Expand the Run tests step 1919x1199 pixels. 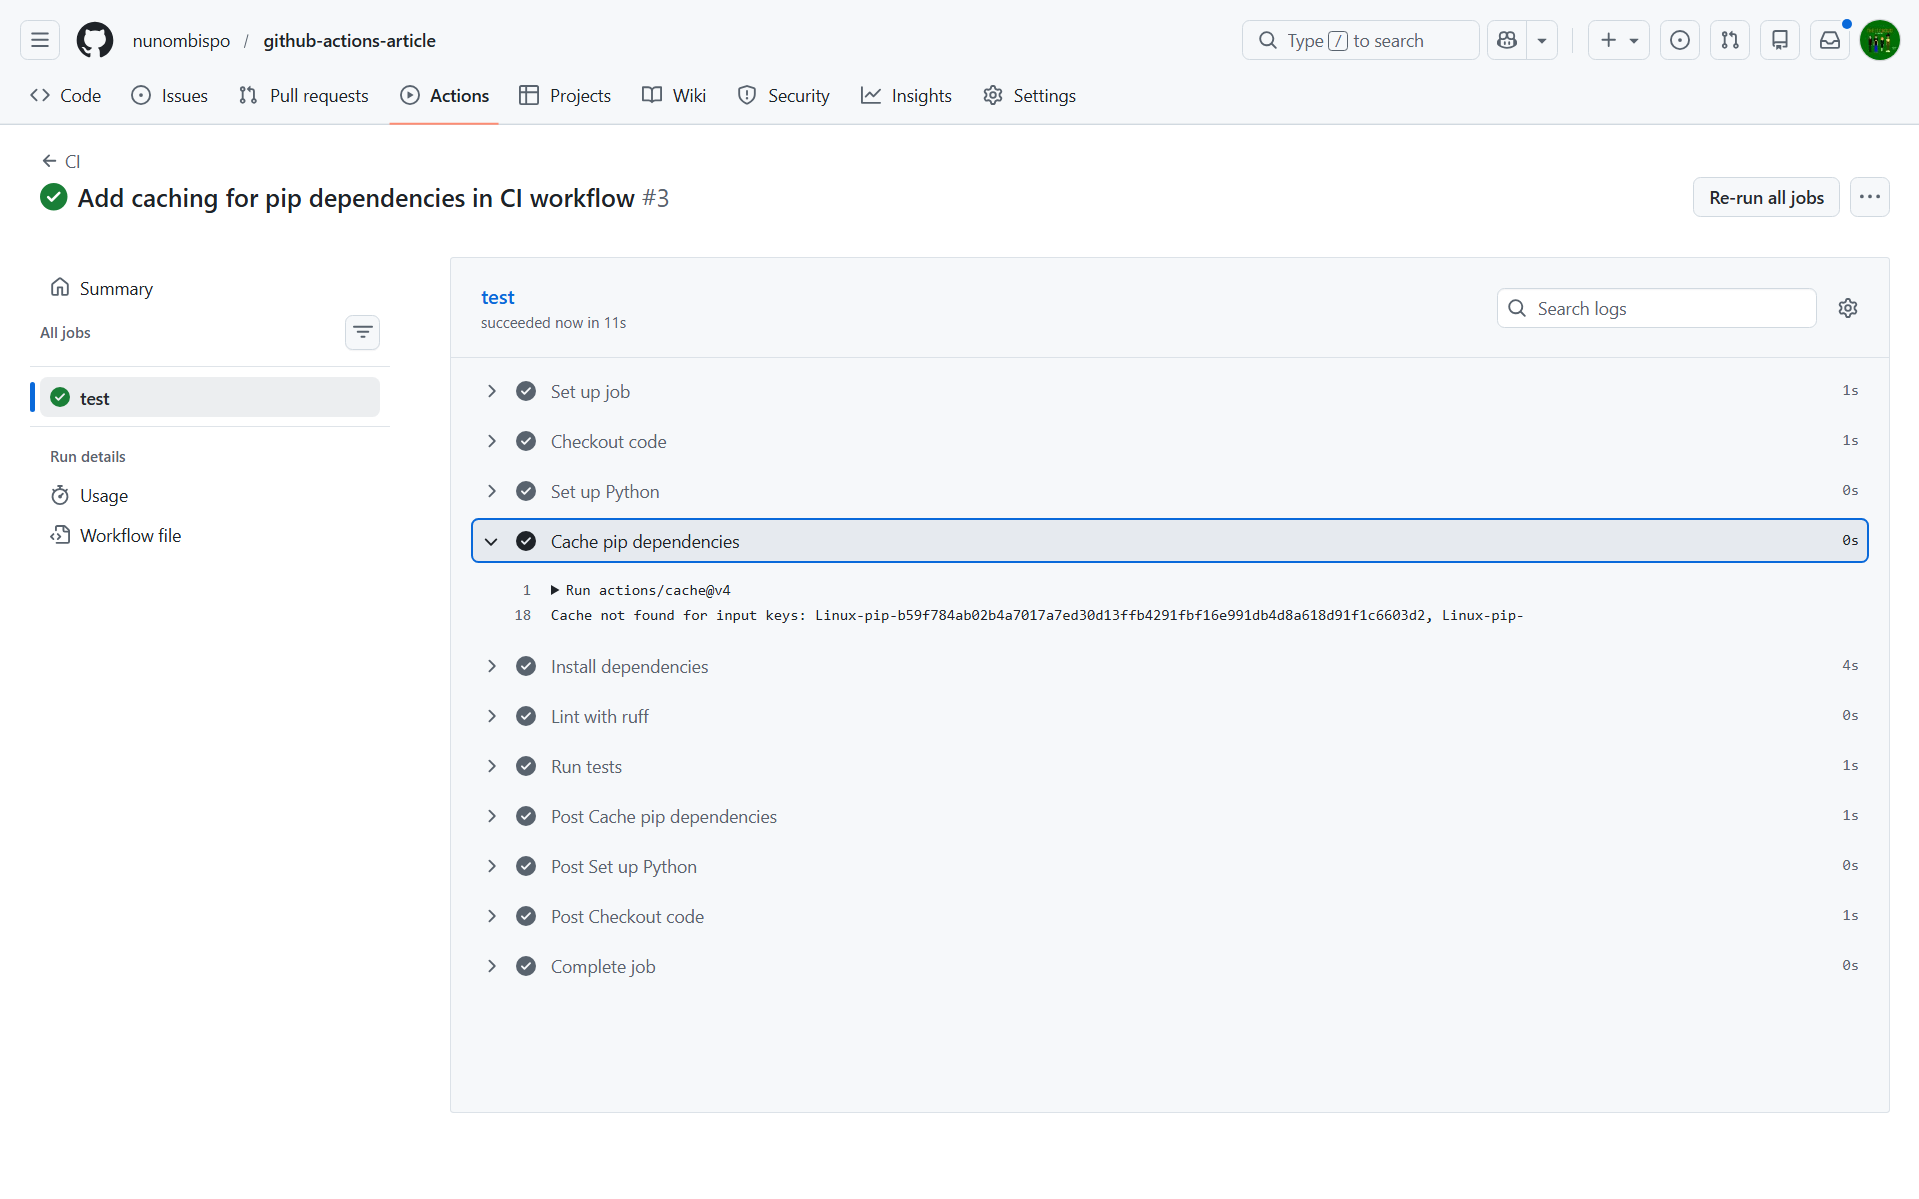[x=491, y=766]
